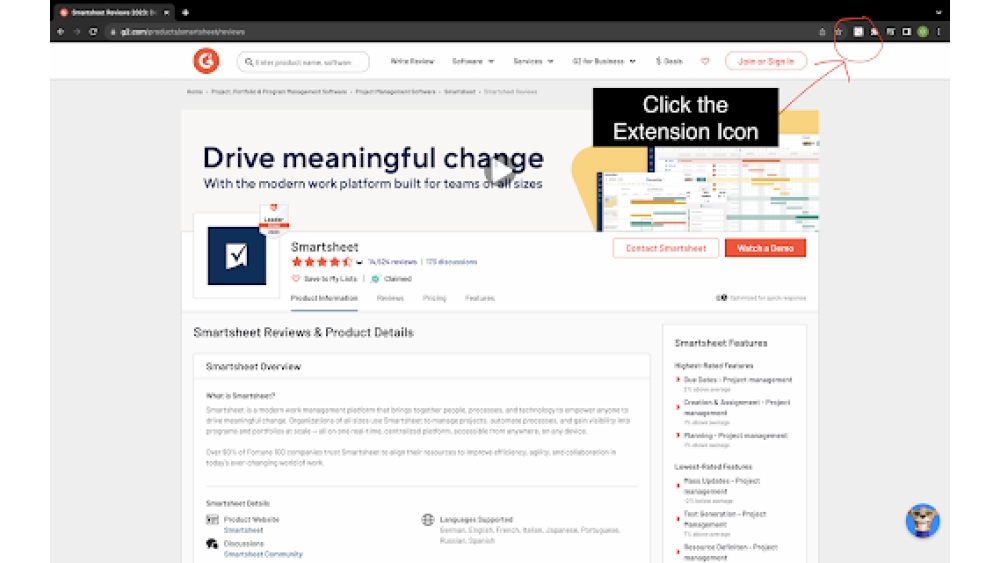
Task: Click the heart icon beside Save to My Lists
Action: (296, 279)
